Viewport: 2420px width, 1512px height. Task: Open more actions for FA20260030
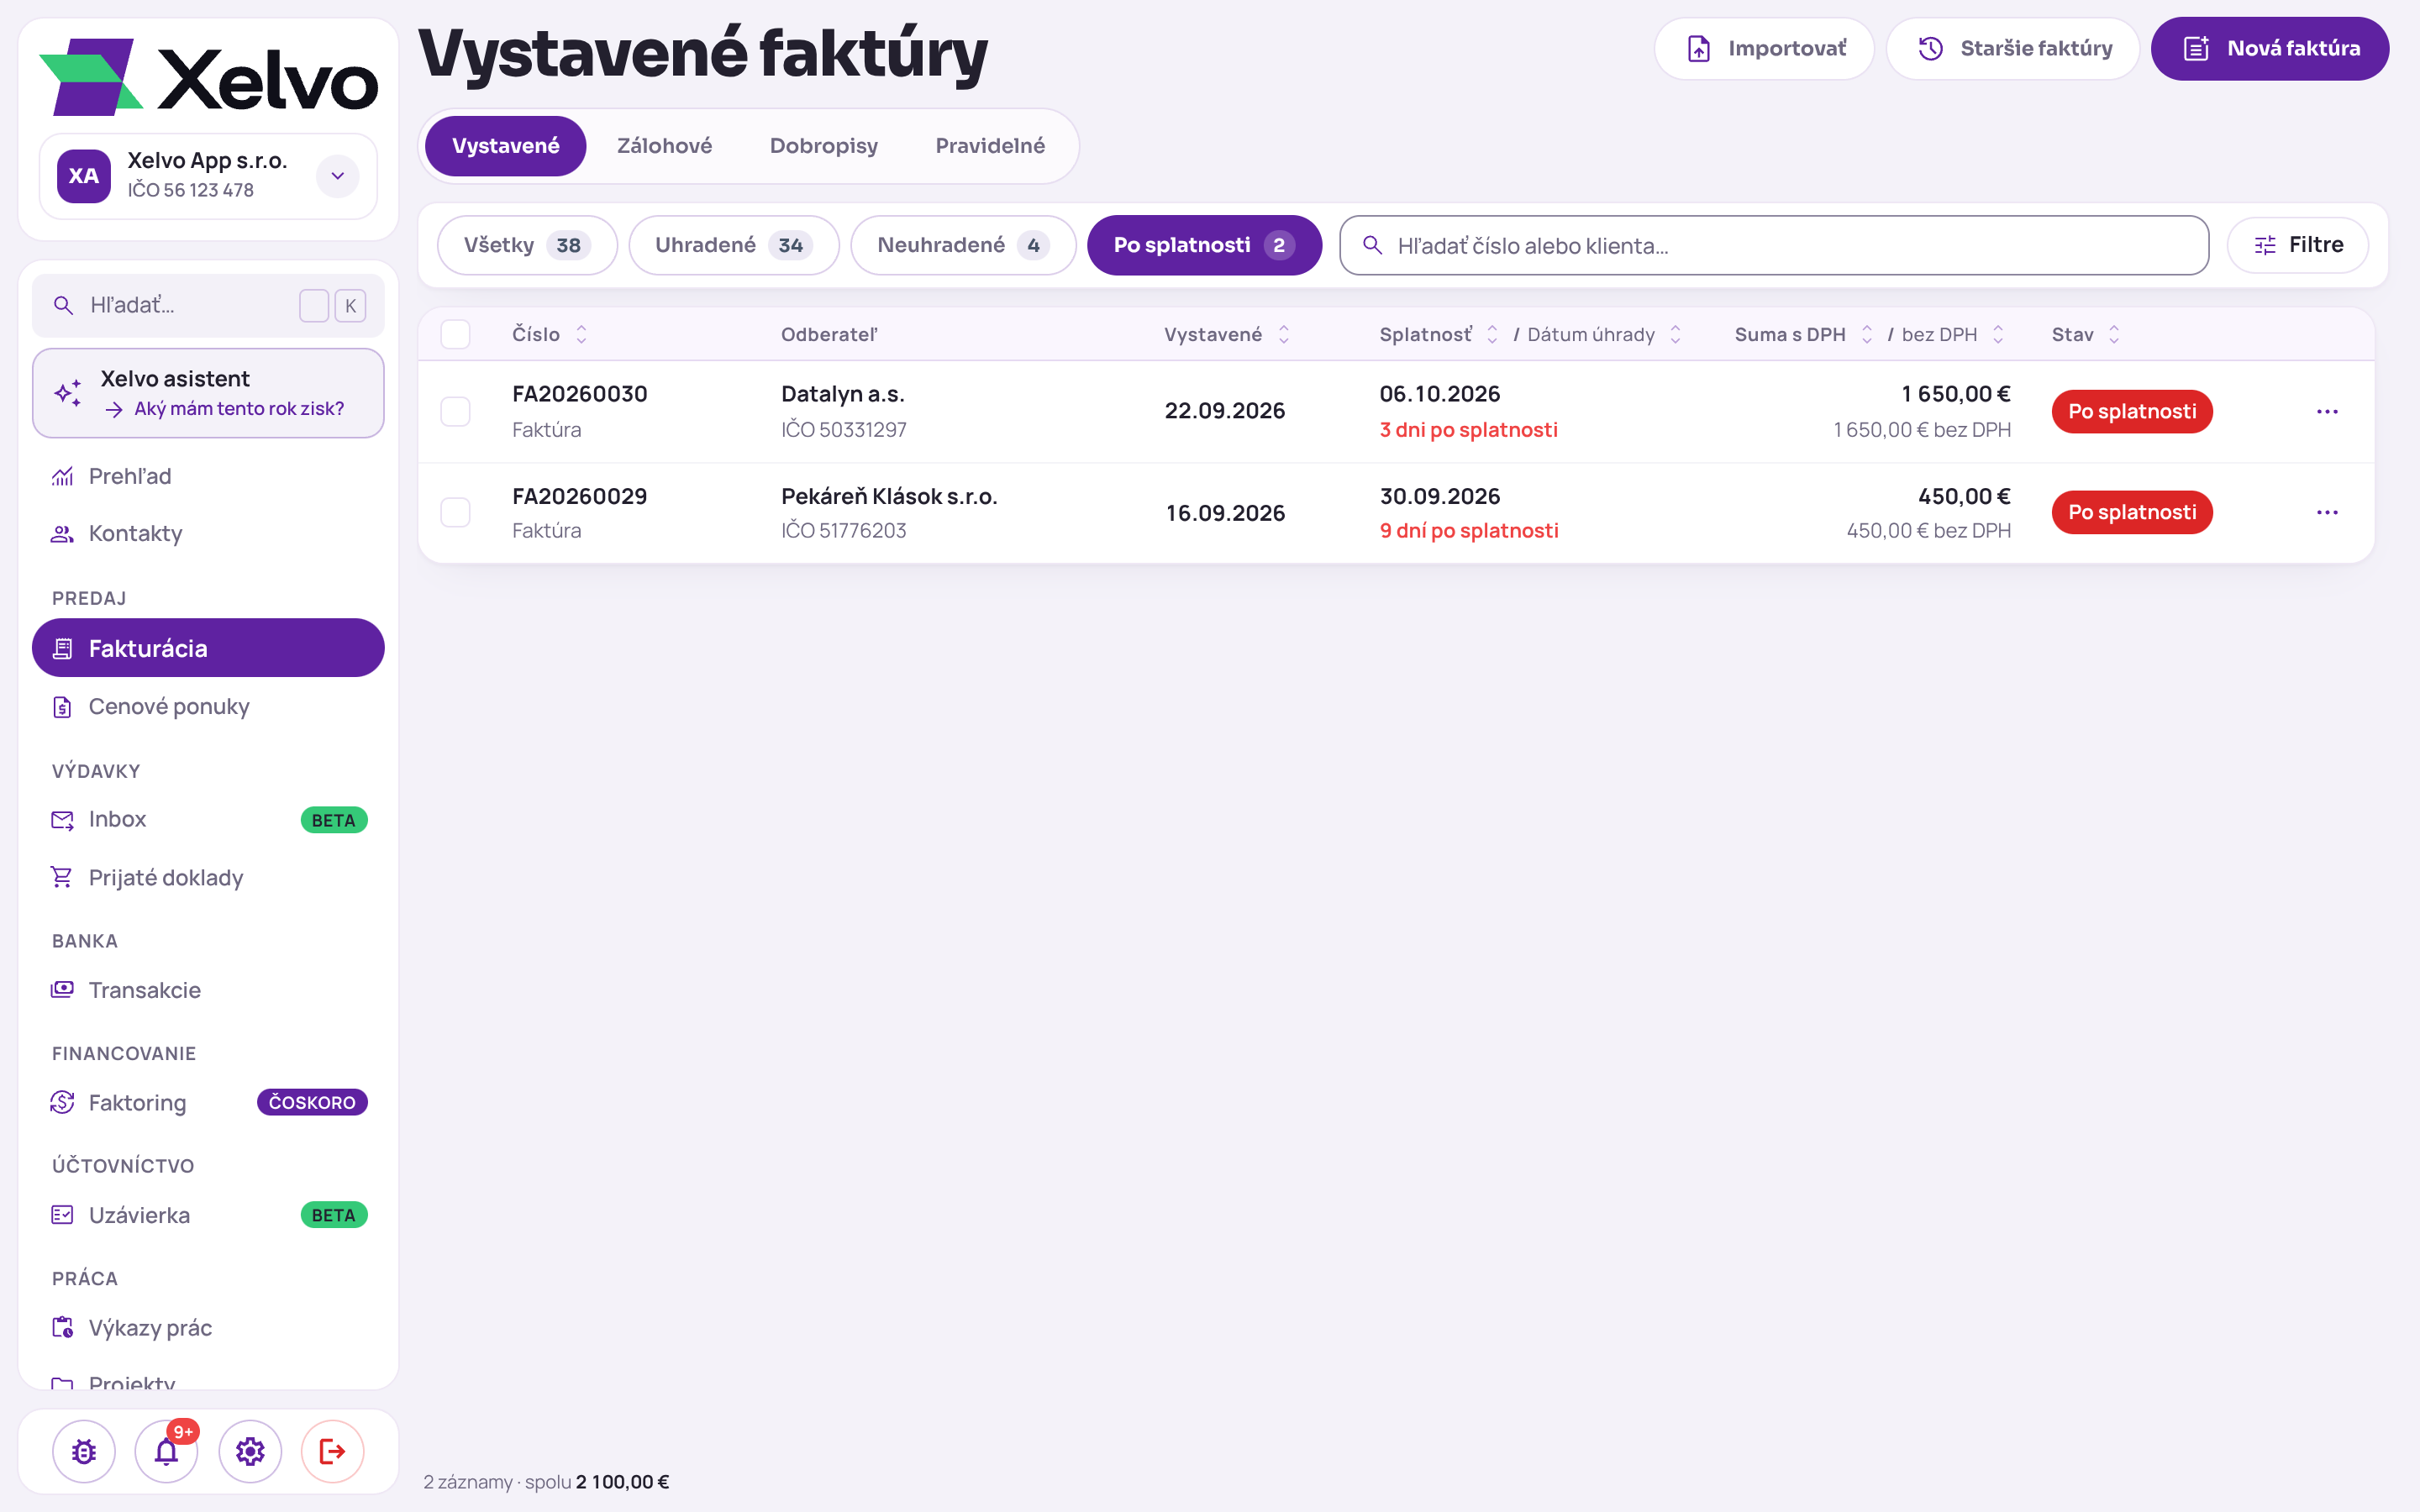(2327, 412)
